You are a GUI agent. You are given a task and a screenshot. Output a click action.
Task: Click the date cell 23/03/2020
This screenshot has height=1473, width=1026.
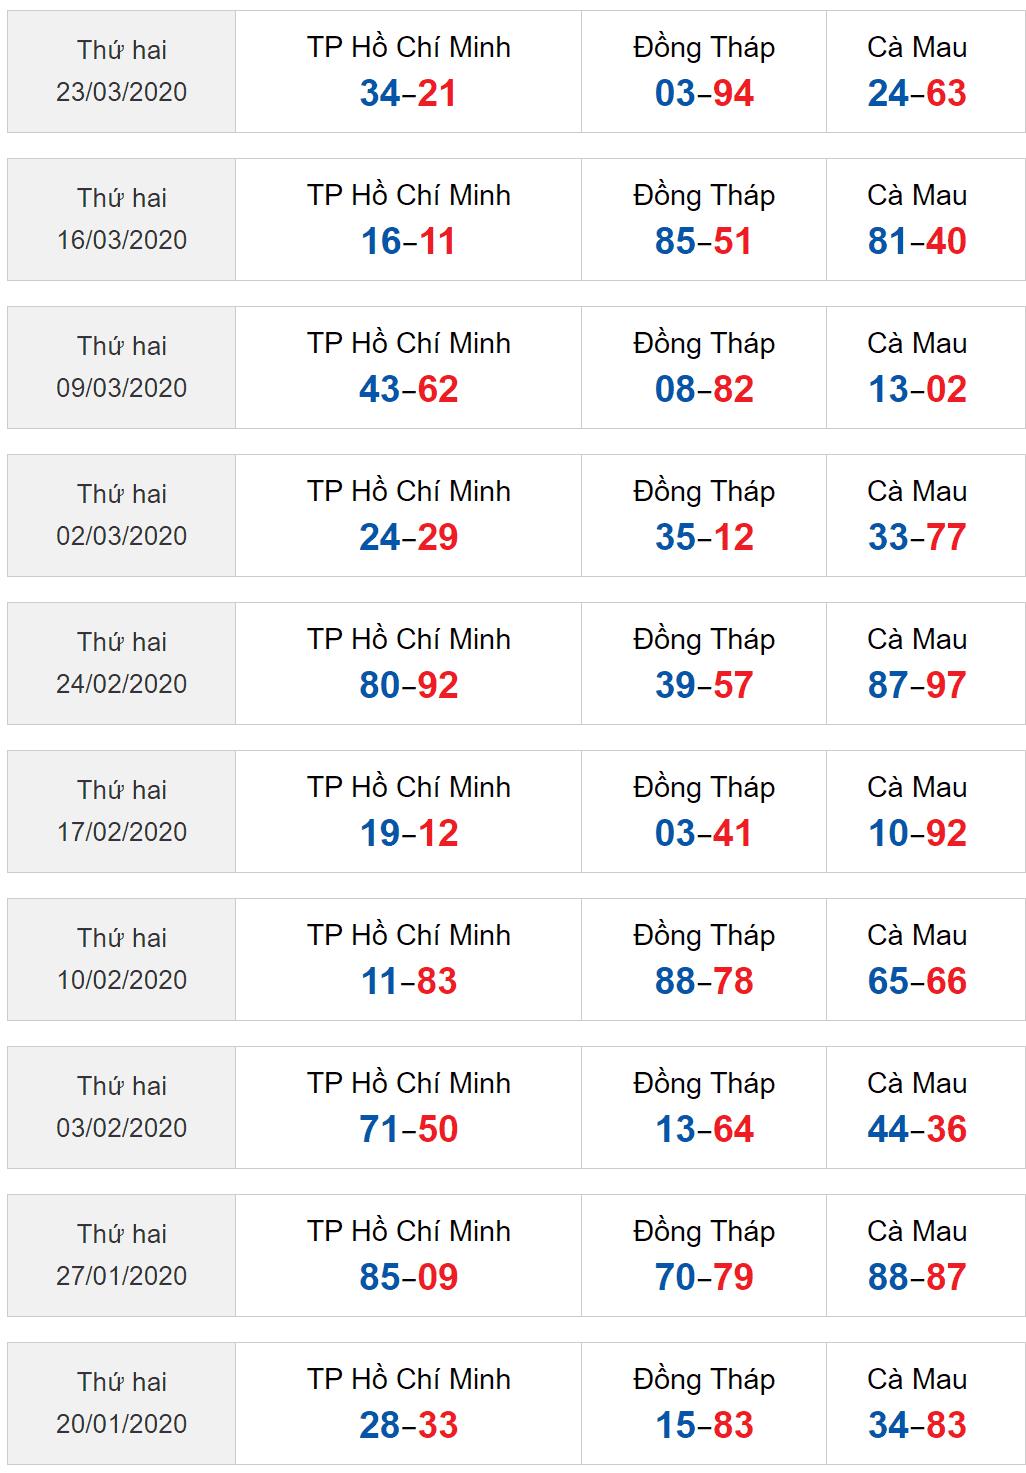121,71
